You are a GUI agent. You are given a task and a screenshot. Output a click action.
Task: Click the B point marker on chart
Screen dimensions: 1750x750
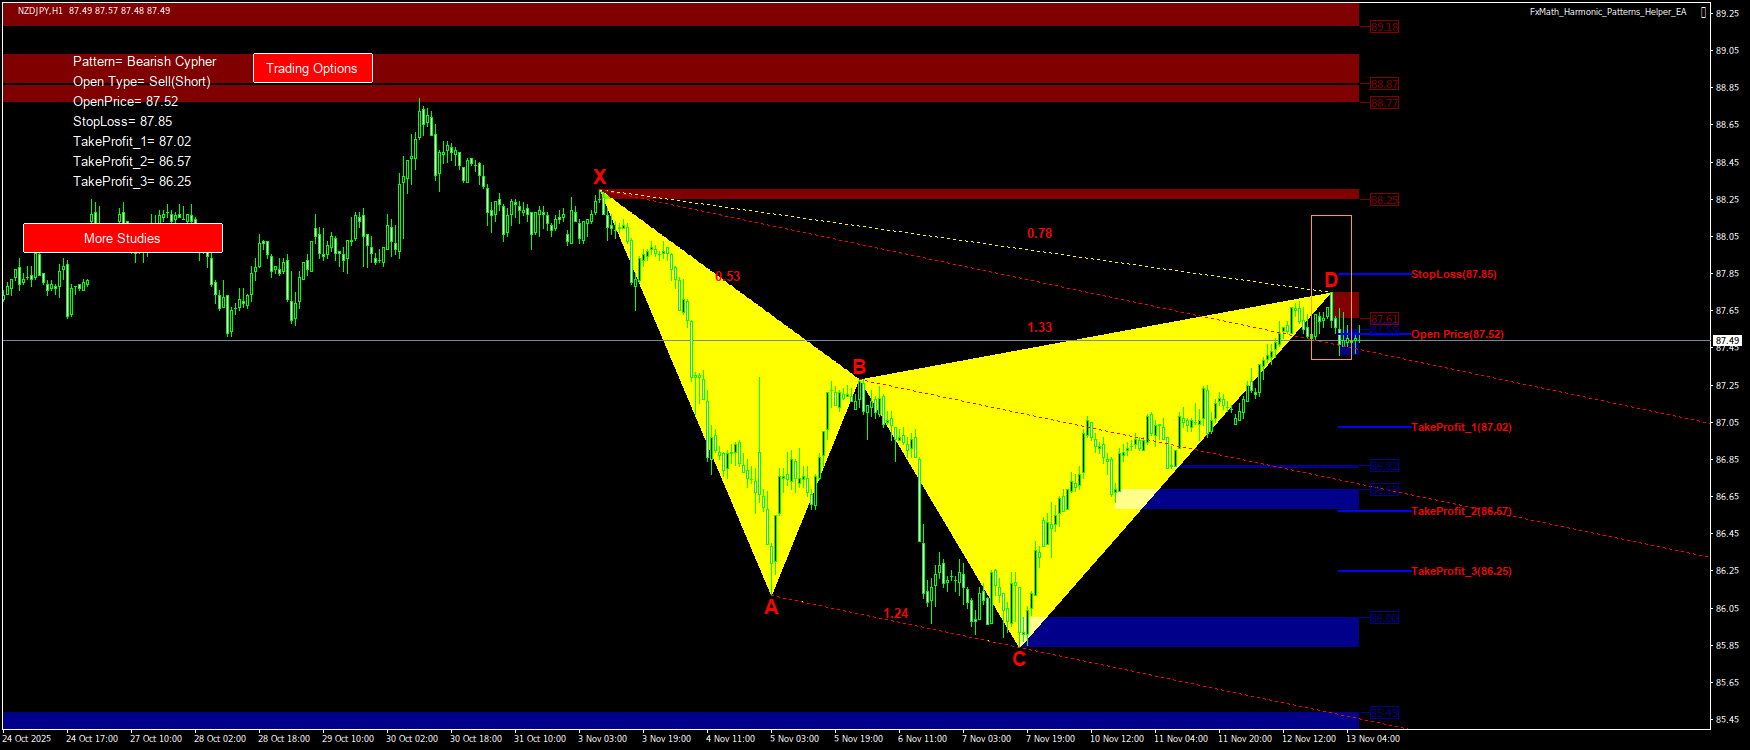point(859,367)
